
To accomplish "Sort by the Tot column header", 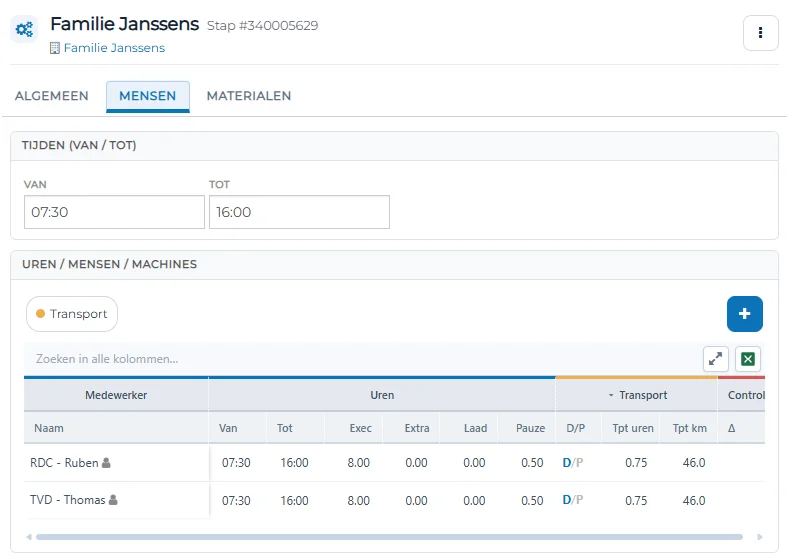I will [295, 428].
